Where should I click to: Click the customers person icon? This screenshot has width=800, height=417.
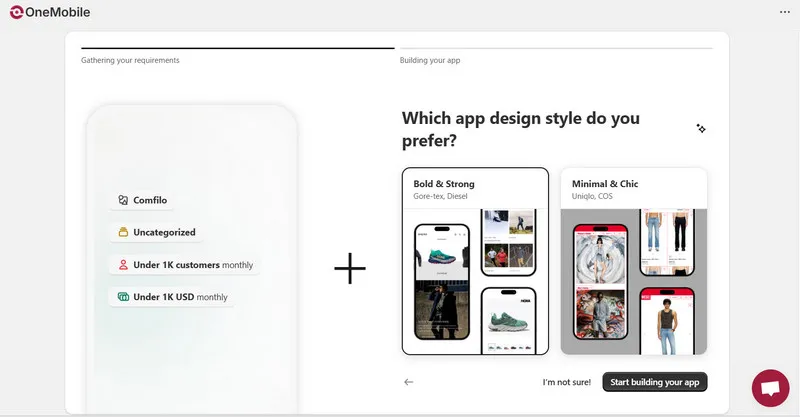pos(123,265)
